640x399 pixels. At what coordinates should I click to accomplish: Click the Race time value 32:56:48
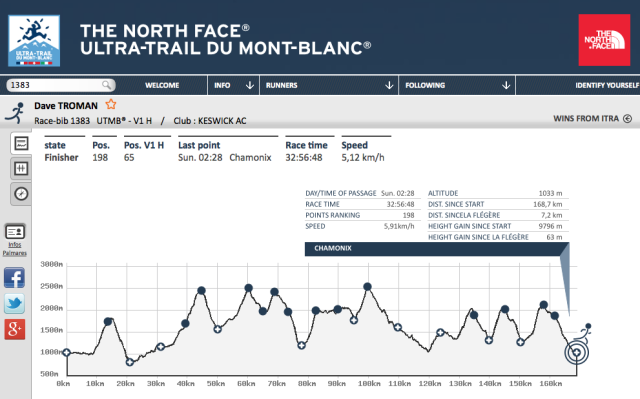pos(304,157)
